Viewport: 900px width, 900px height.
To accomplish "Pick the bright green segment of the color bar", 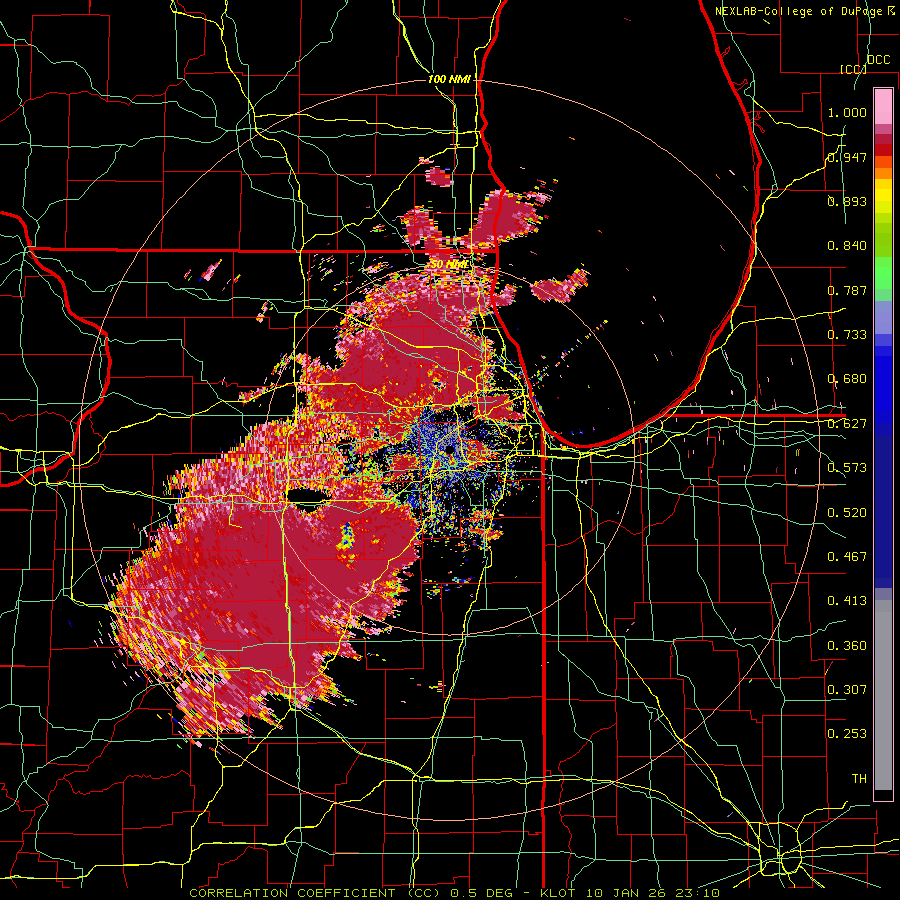I will pos(883,273).
